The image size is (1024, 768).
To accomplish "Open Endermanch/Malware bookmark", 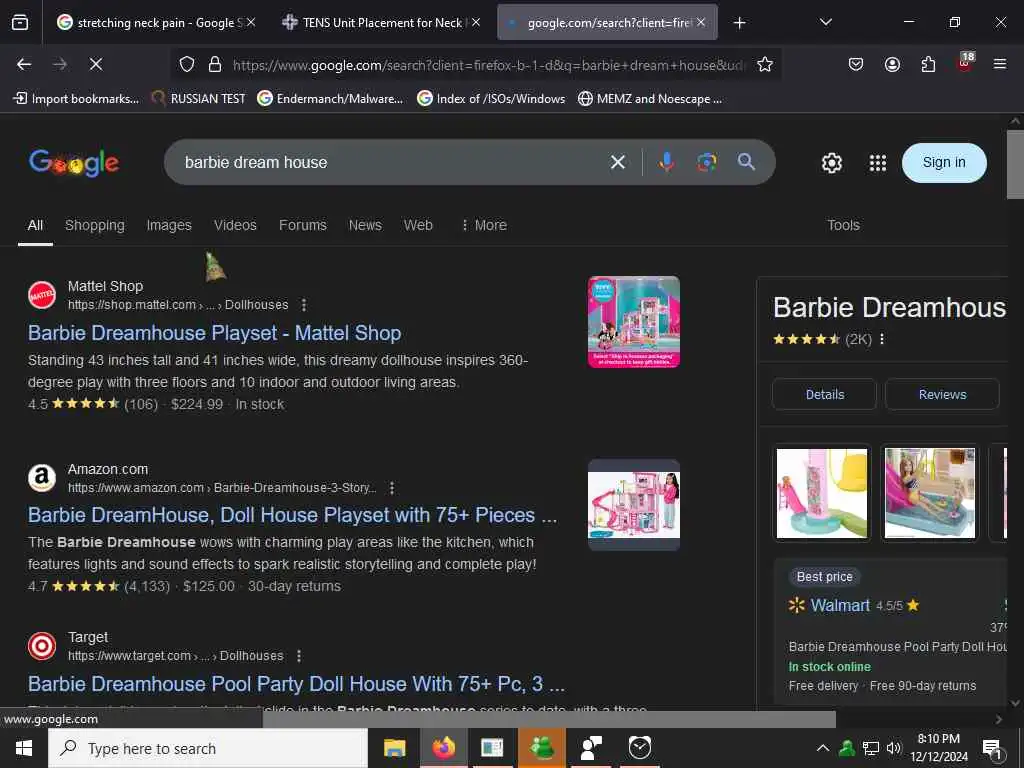I will click(330, 99).
